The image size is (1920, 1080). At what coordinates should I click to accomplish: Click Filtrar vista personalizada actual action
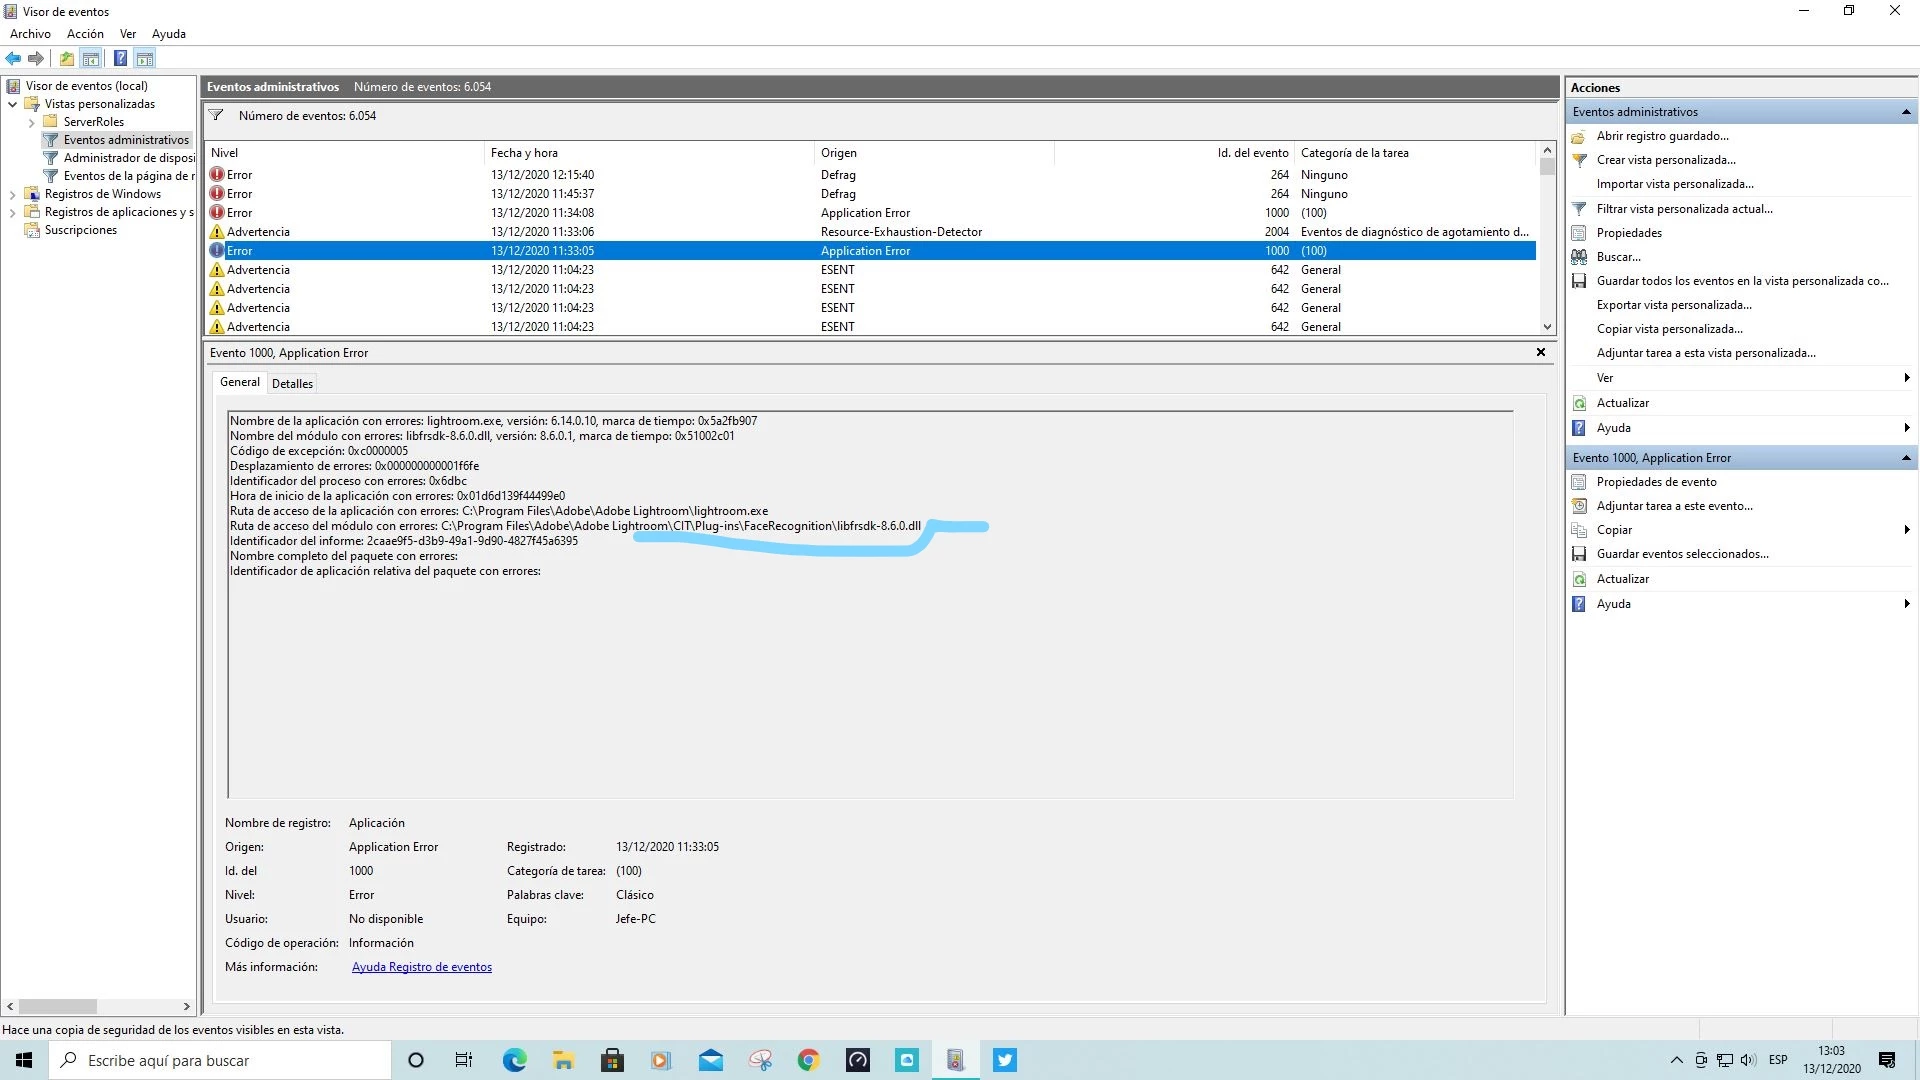pyautogui.click(x=1684, y=209)
